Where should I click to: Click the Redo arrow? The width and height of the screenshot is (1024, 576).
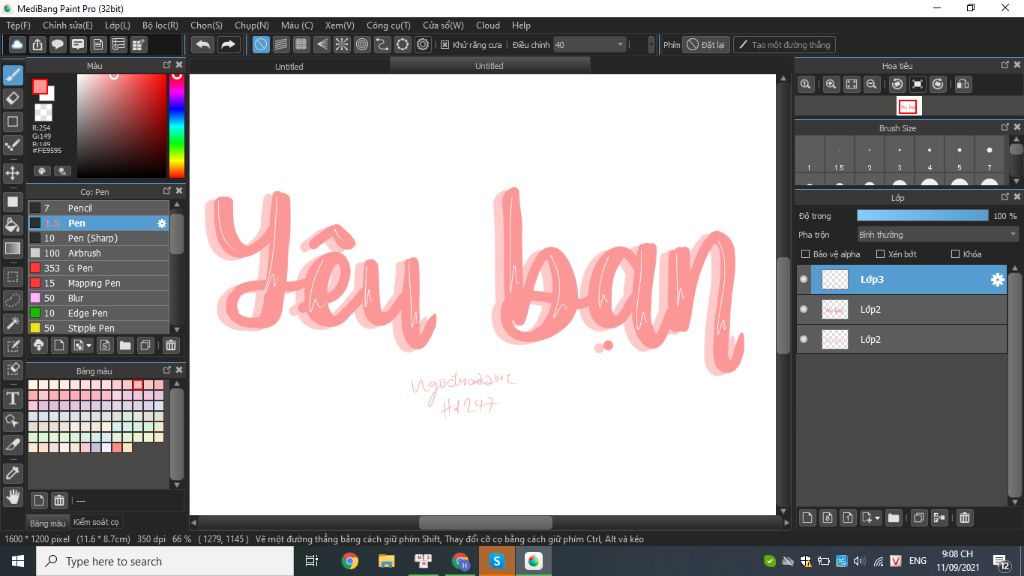[x=228, y=44]
